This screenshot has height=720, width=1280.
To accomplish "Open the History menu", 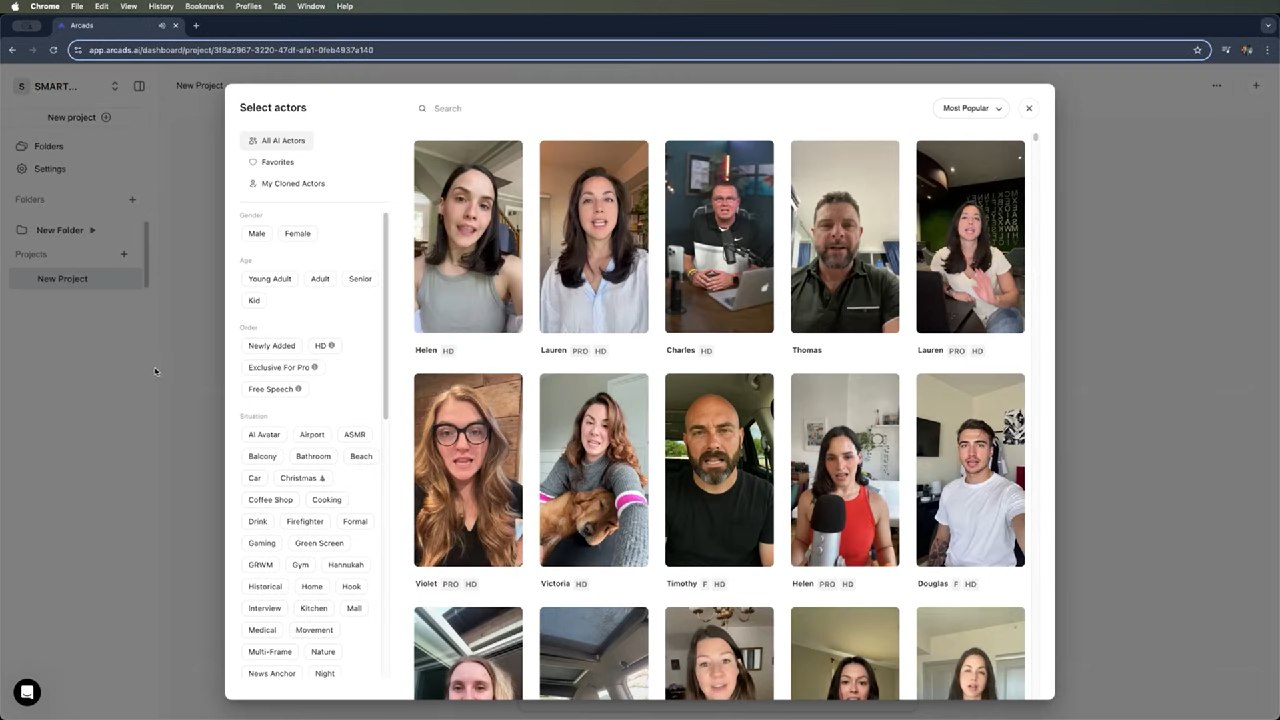I will pos(161,6).
